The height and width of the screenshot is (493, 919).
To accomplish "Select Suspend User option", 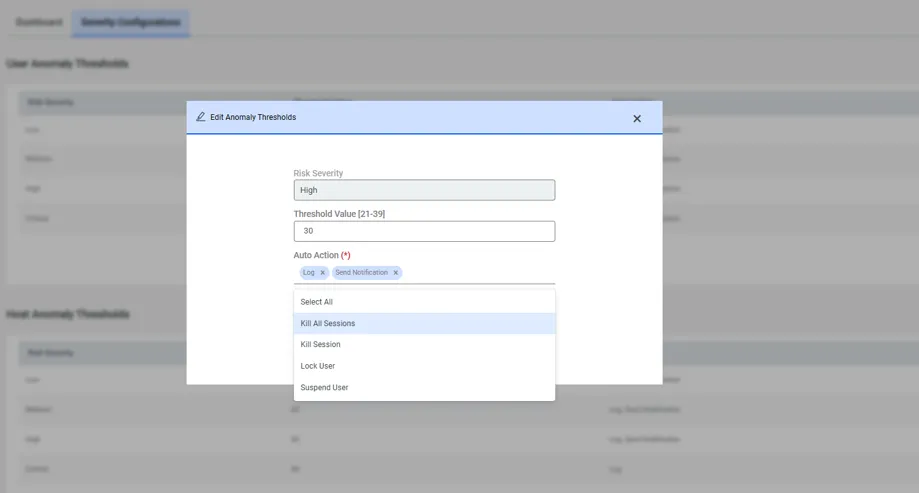I will point(424,387).
